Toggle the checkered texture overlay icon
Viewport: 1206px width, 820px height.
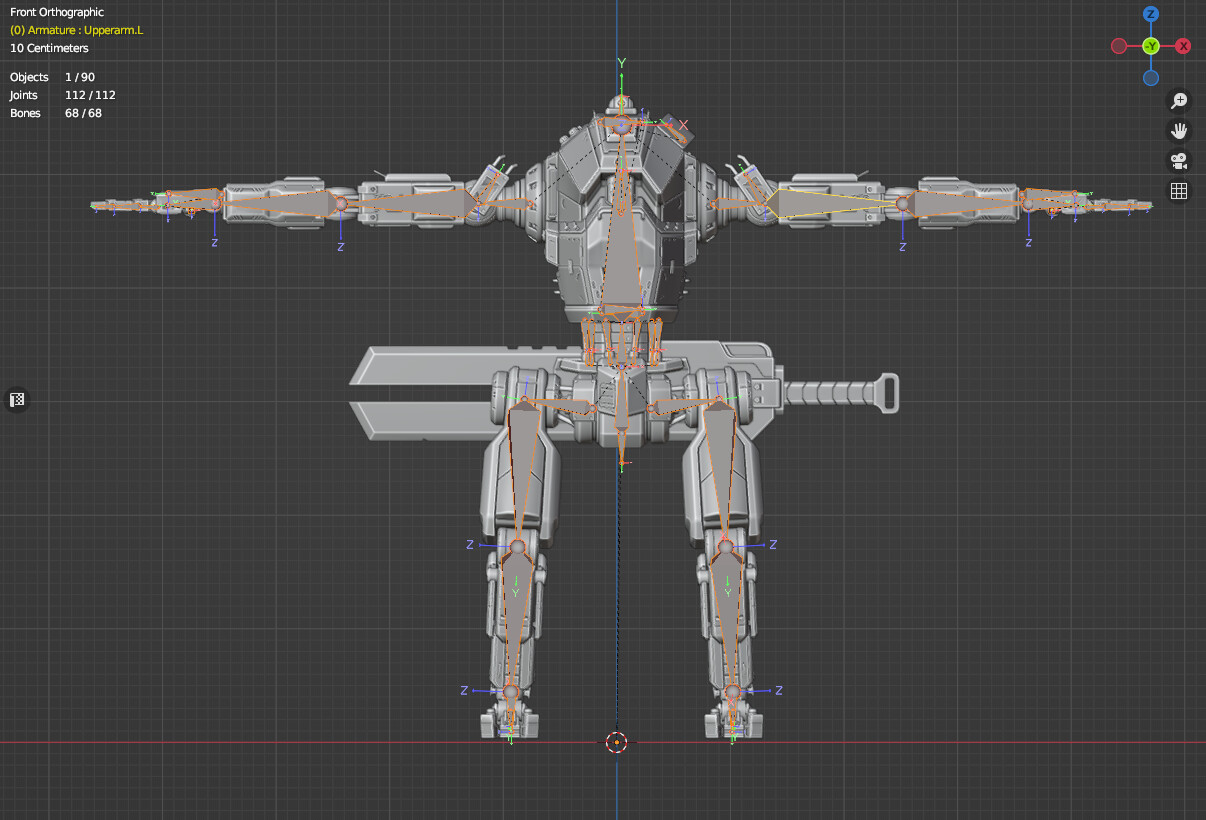click(16, 399)
